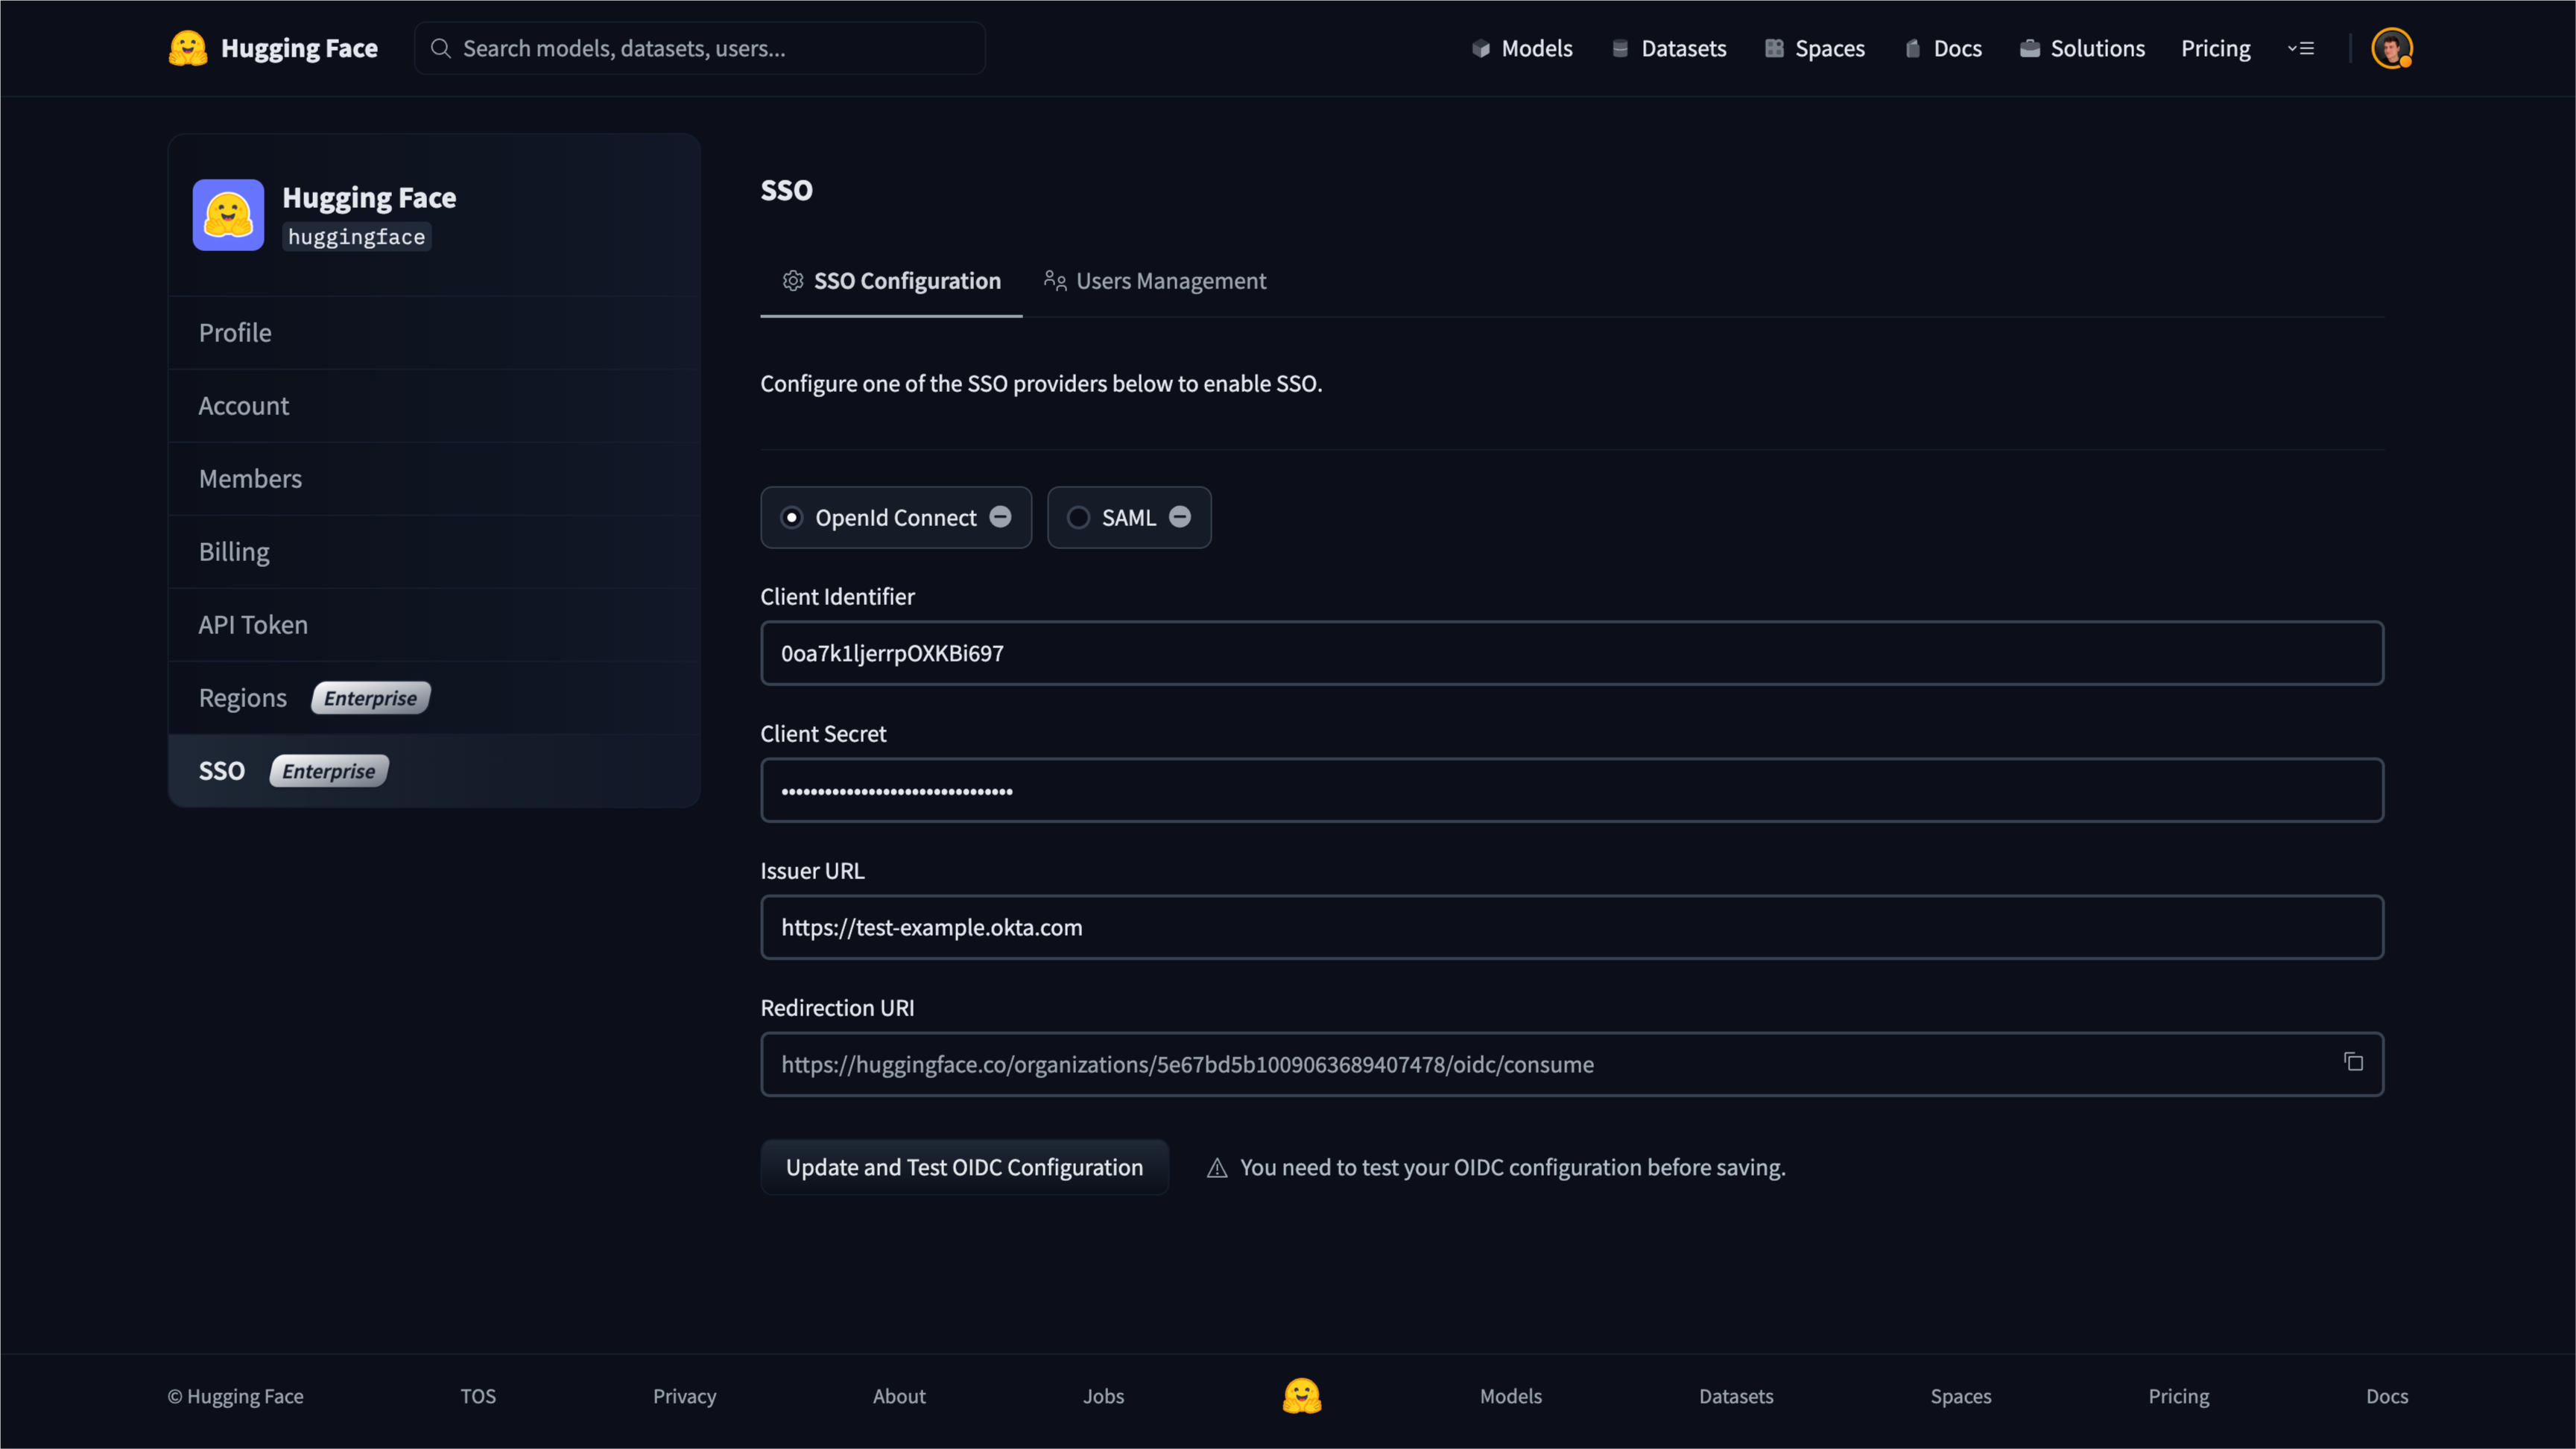
Task: Select the OpenId Connect radio button
Action: (x=791, y=516)
